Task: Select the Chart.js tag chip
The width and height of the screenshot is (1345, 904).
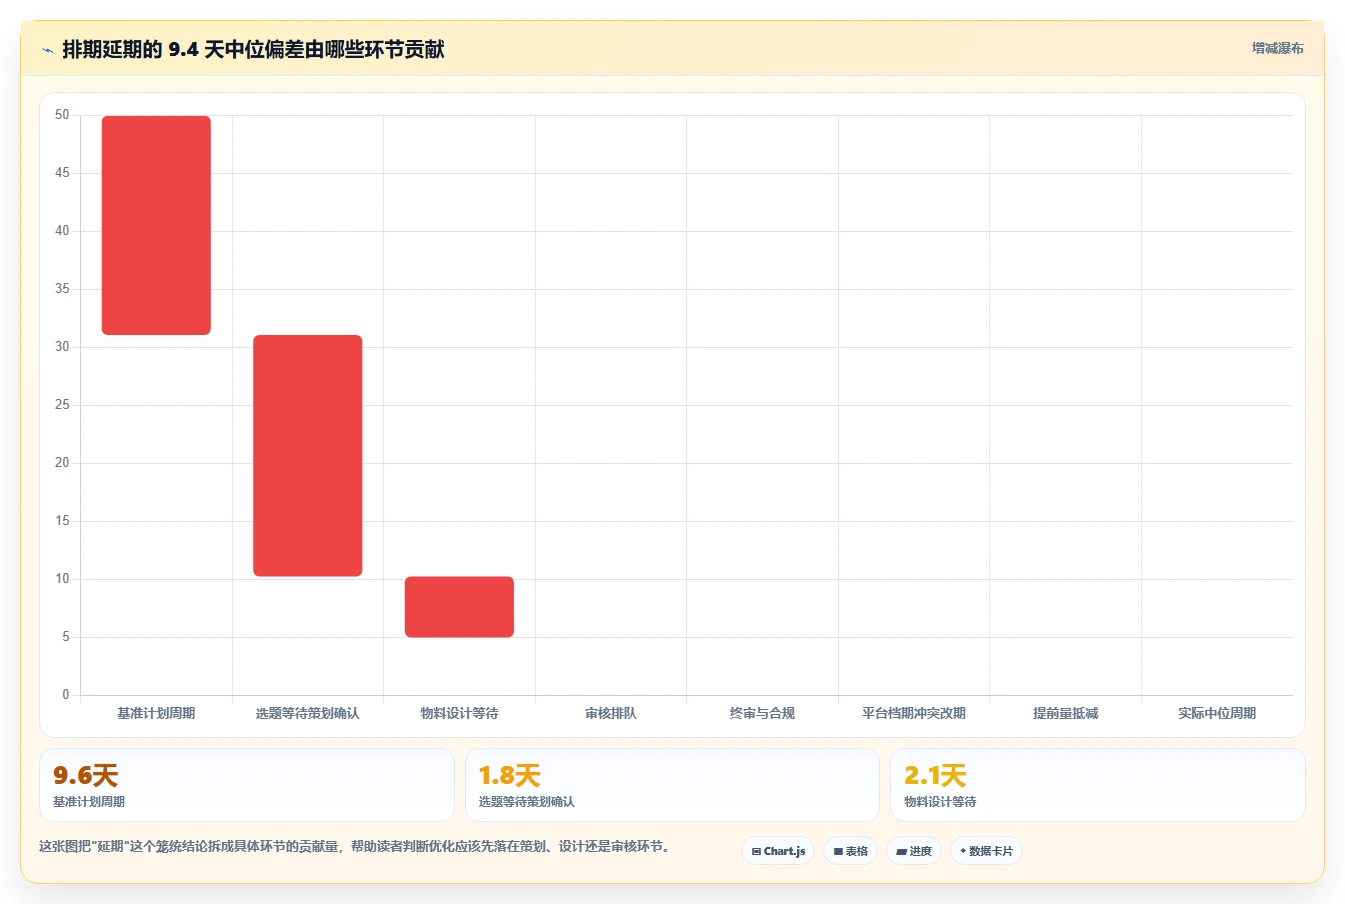Action: [778, 851]
